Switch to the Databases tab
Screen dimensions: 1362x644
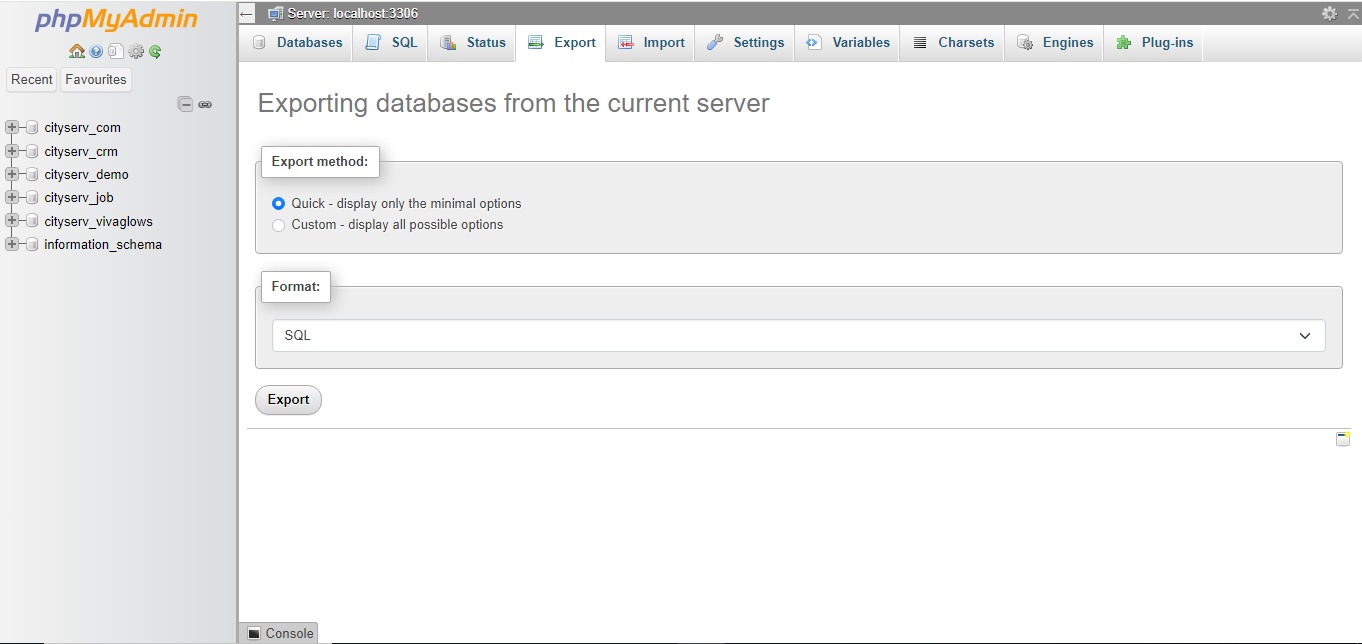[x=297, y=43]
